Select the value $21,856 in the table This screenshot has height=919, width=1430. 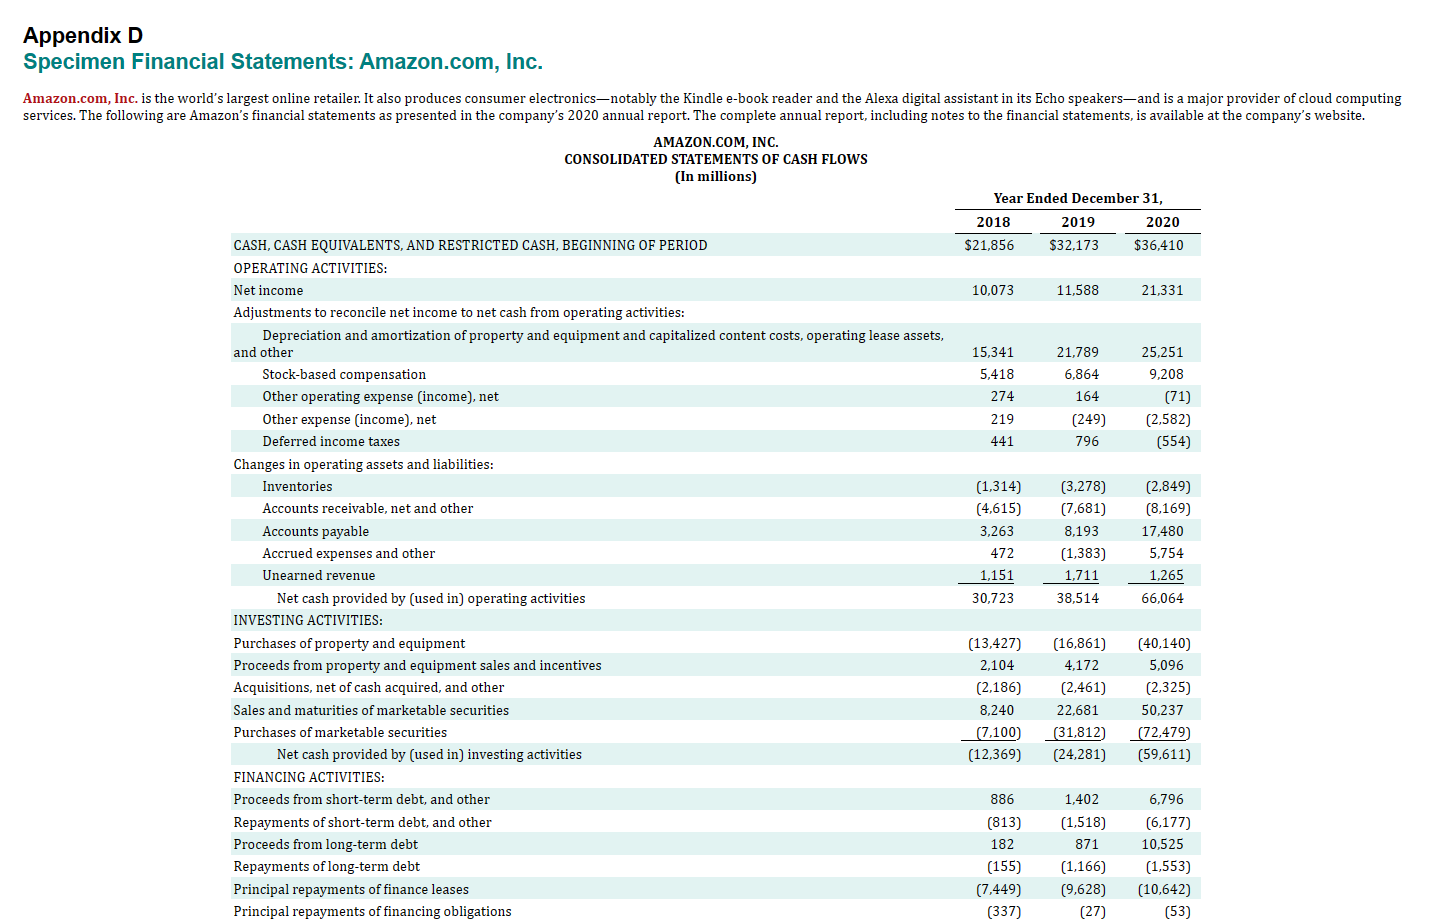(992, 244)
